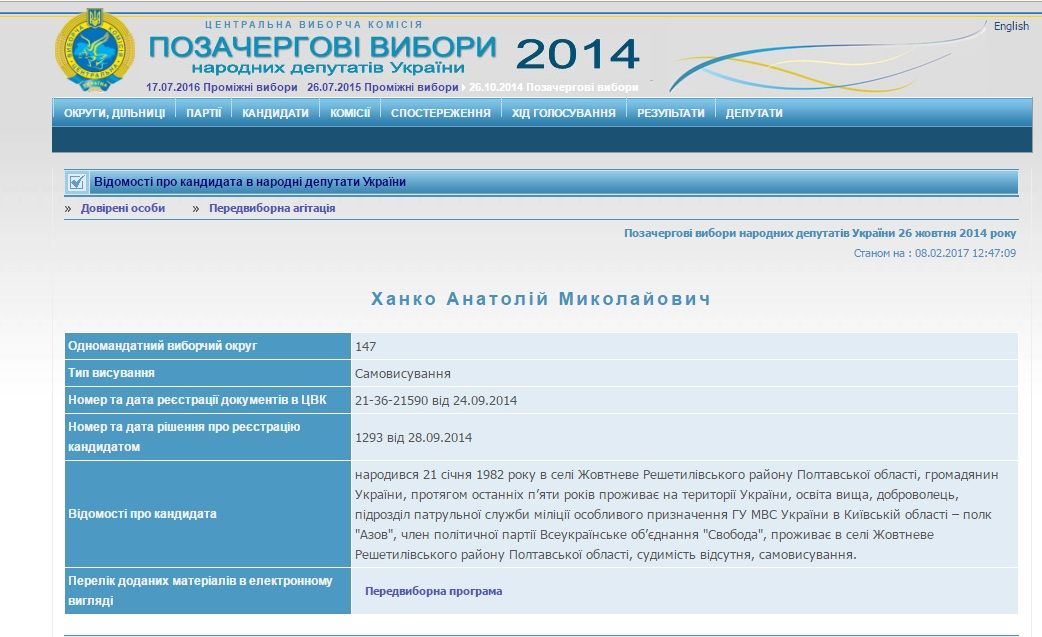Image resolution: width=1042 pixels, height=637 pixels.
Task: Open the Партії menu item
Action: tap(204, 113)
